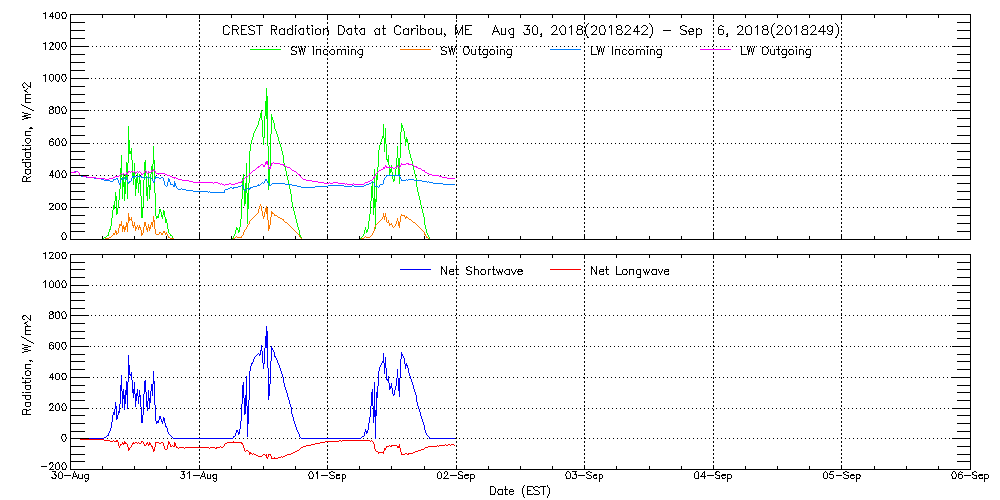The height and width of the screenshot is (500, 1000).
Task: Click the 06-Sep date tick label
Action: [x=969, y=476]
